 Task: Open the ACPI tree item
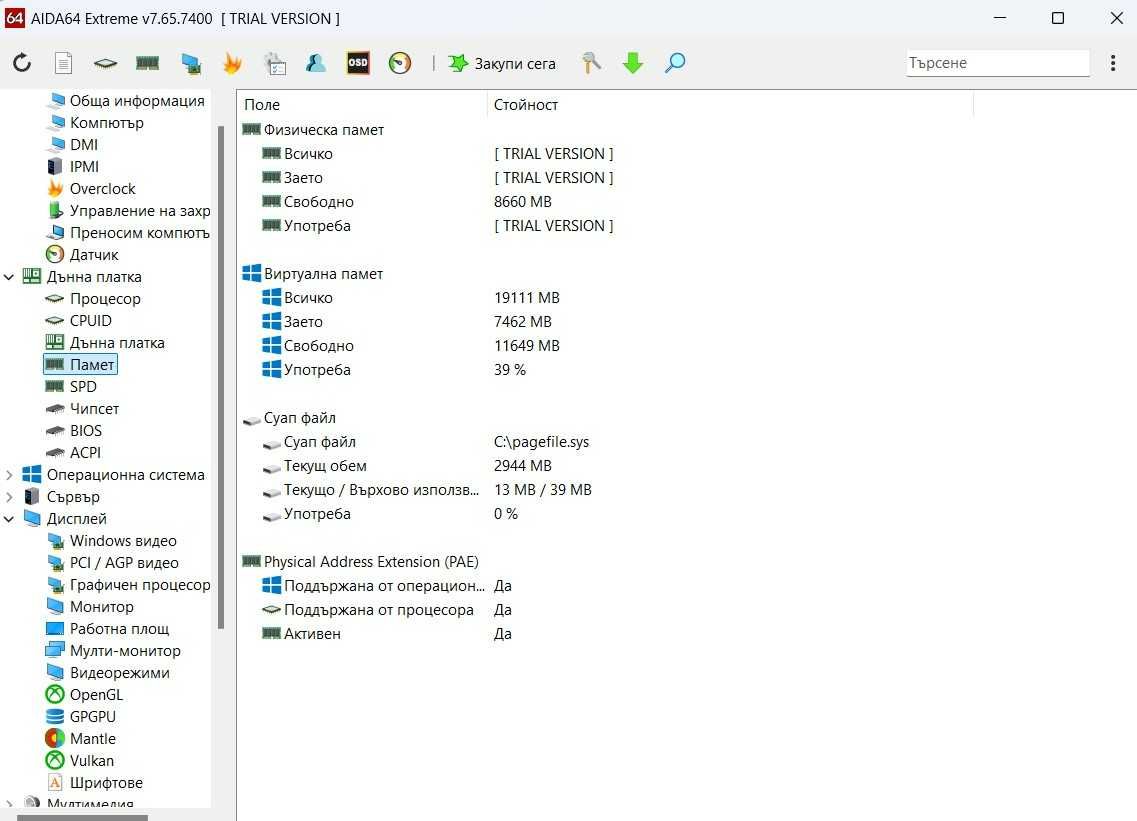[x=74, y=453]
